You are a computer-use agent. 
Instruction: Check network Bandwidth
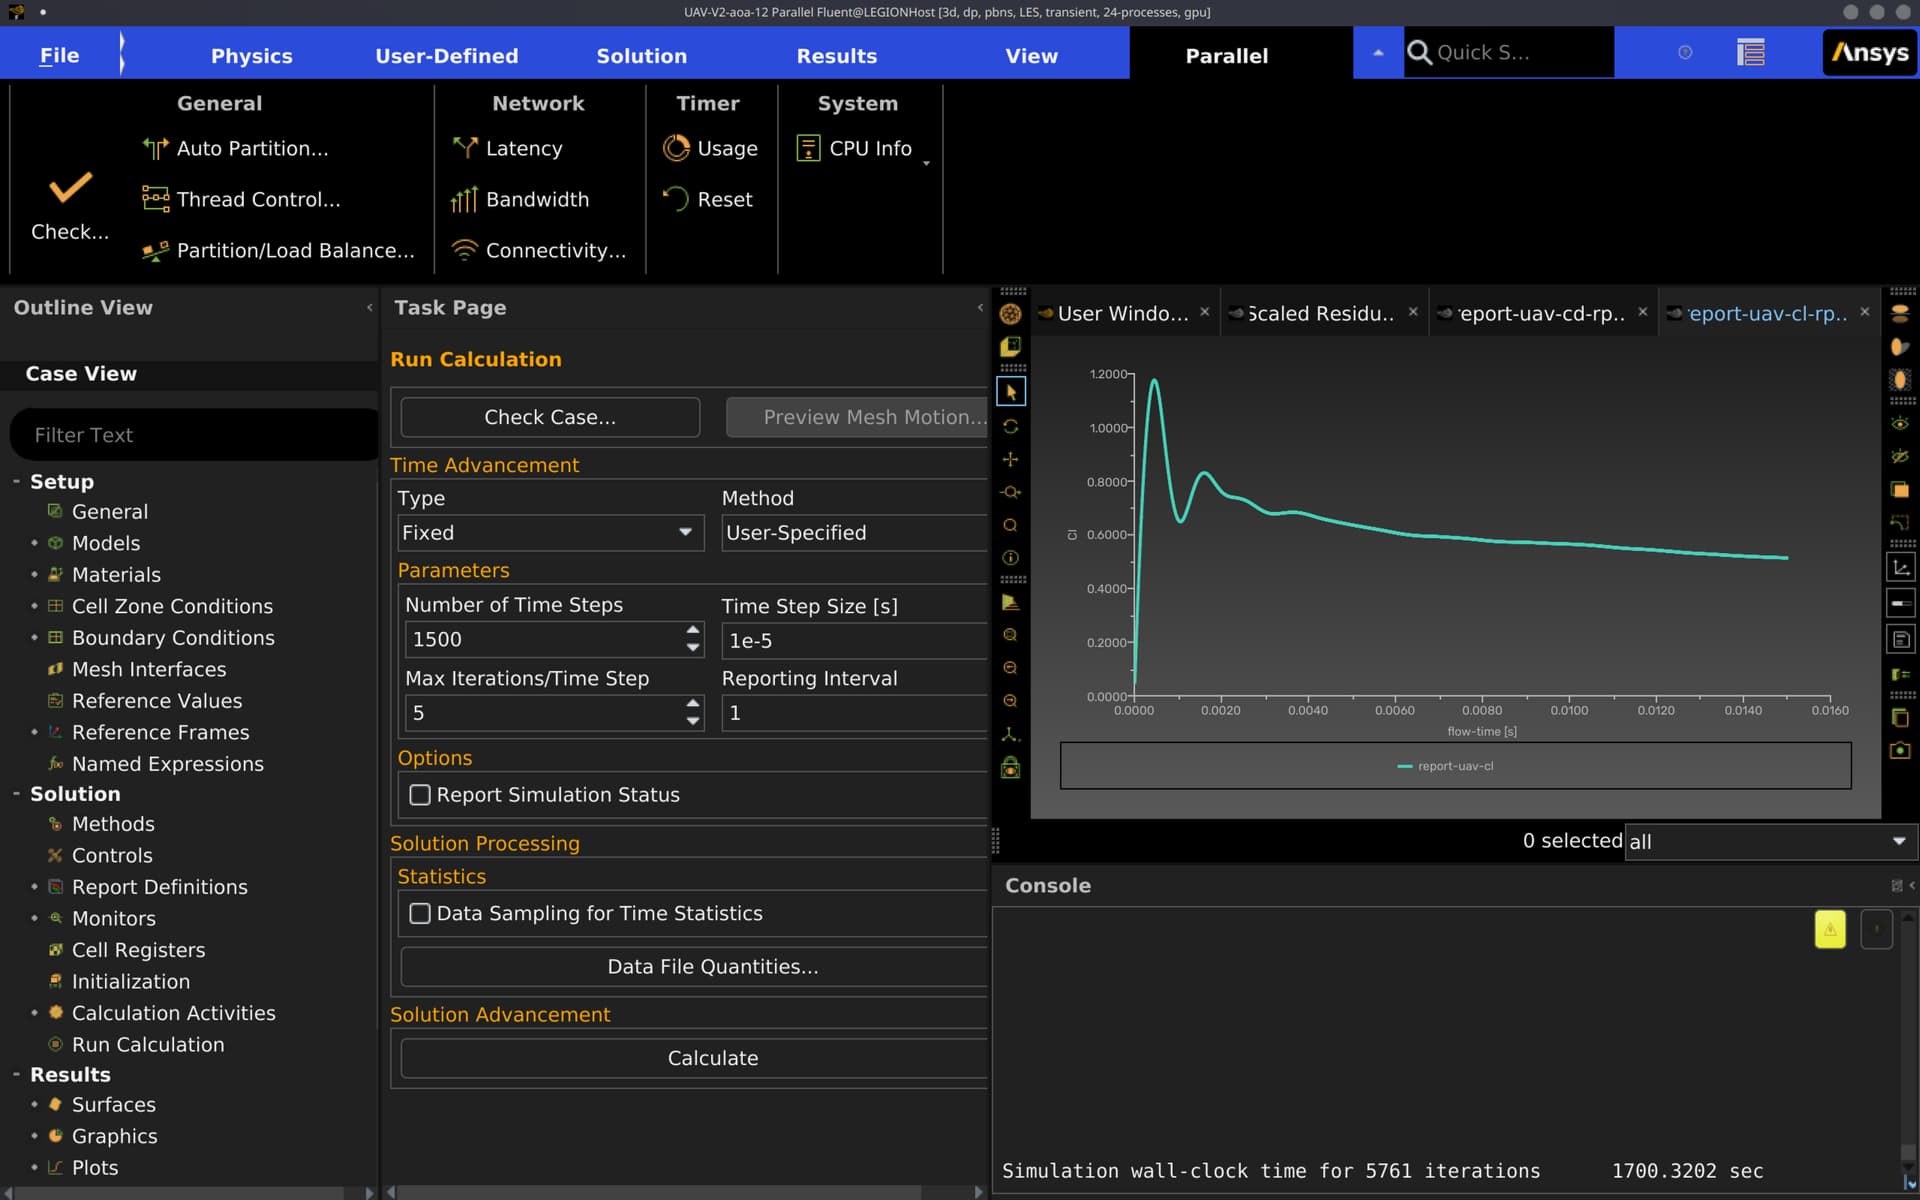pos(536,199)
